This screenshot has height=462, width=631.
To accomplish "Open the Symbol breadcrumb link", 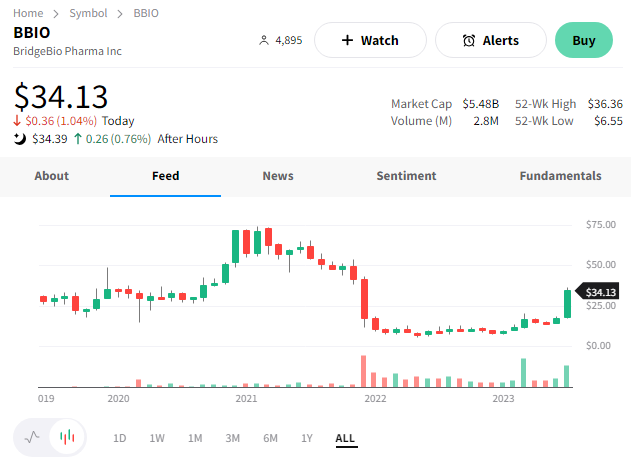I will click(88, 13).
